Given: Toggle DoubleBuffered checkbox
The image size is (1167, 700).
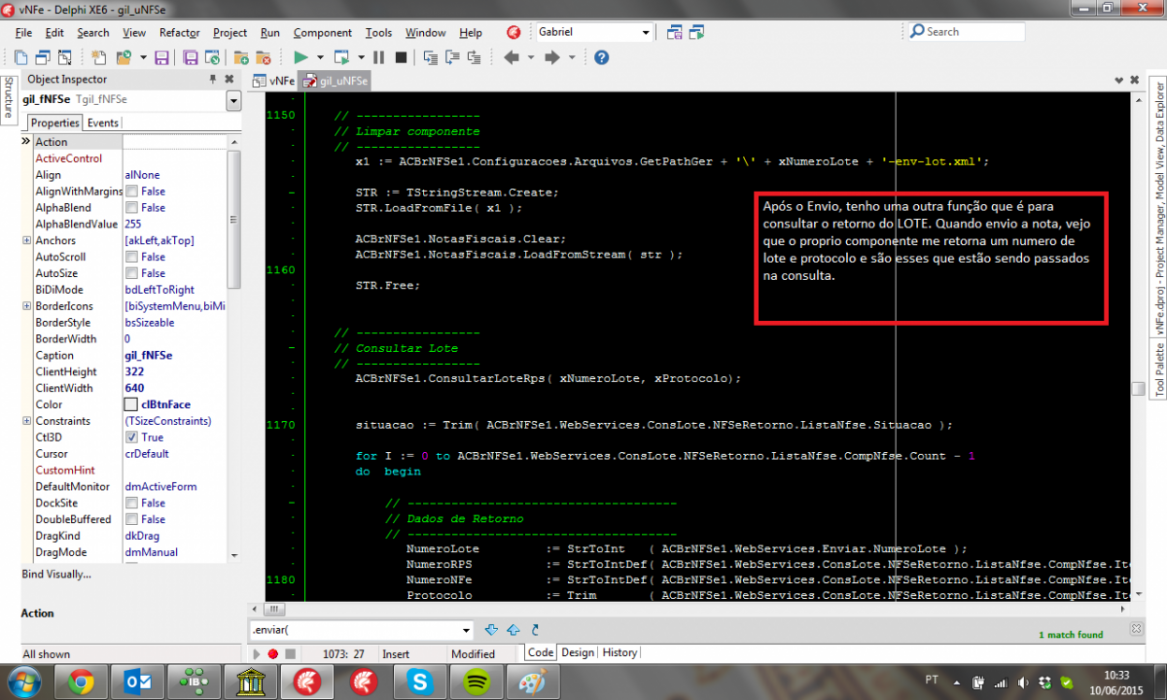Looking at the screenshot, I should pyautogui.click(x=132, y=519).
